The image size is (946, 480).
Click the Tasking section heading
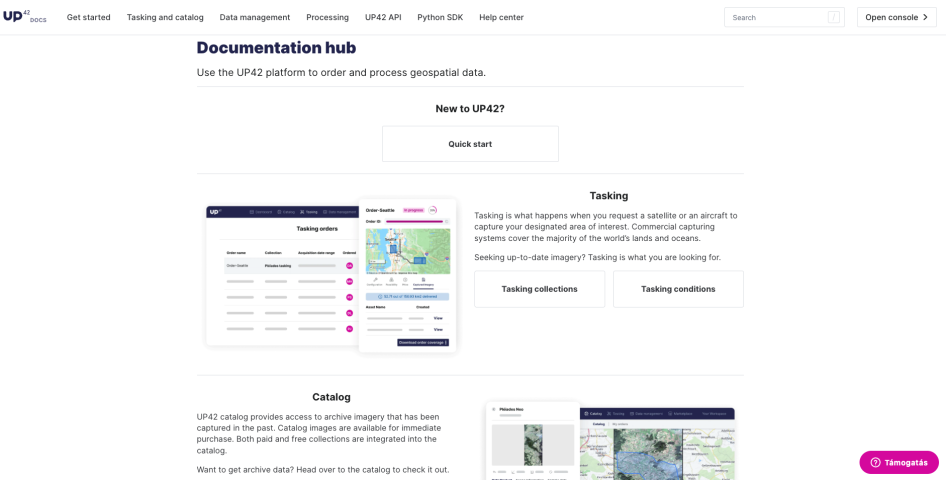[609, 196]
